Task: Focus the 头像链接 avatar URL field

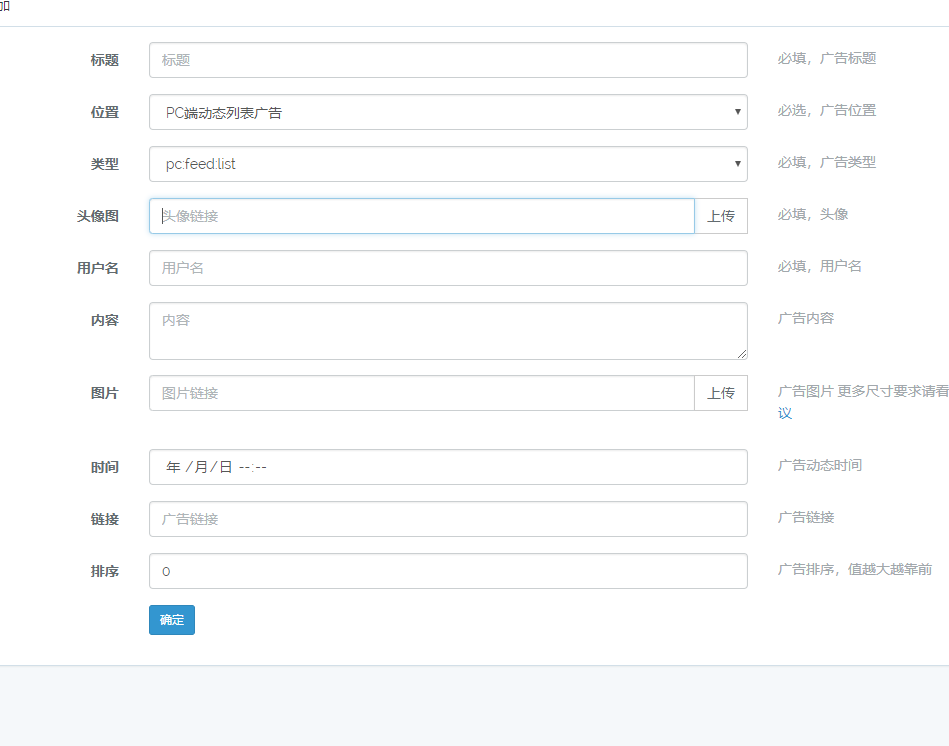Action: [x=420, y=215]
